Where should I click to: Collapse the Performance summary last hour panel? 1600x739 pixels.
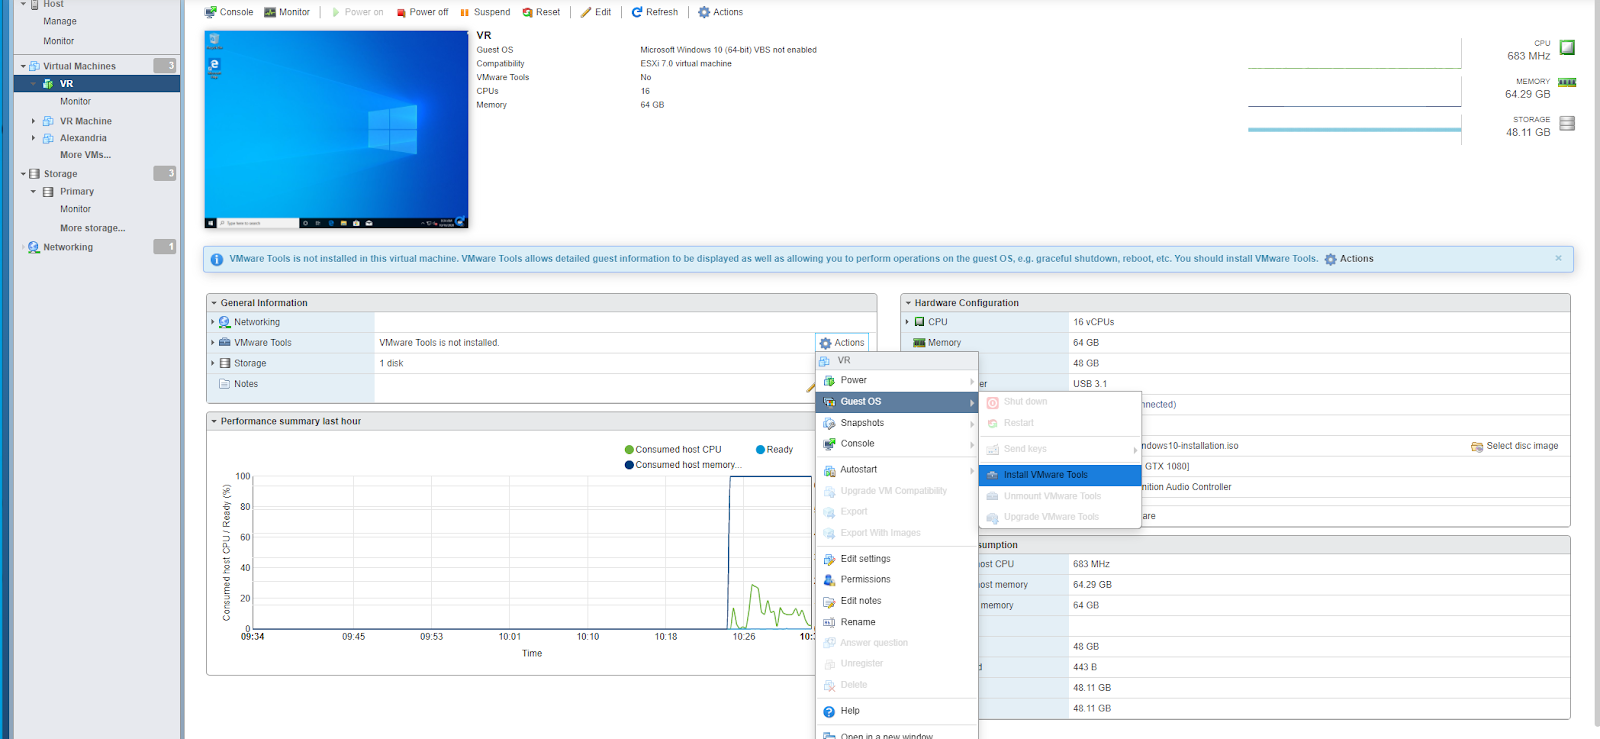tap(213, 422)
